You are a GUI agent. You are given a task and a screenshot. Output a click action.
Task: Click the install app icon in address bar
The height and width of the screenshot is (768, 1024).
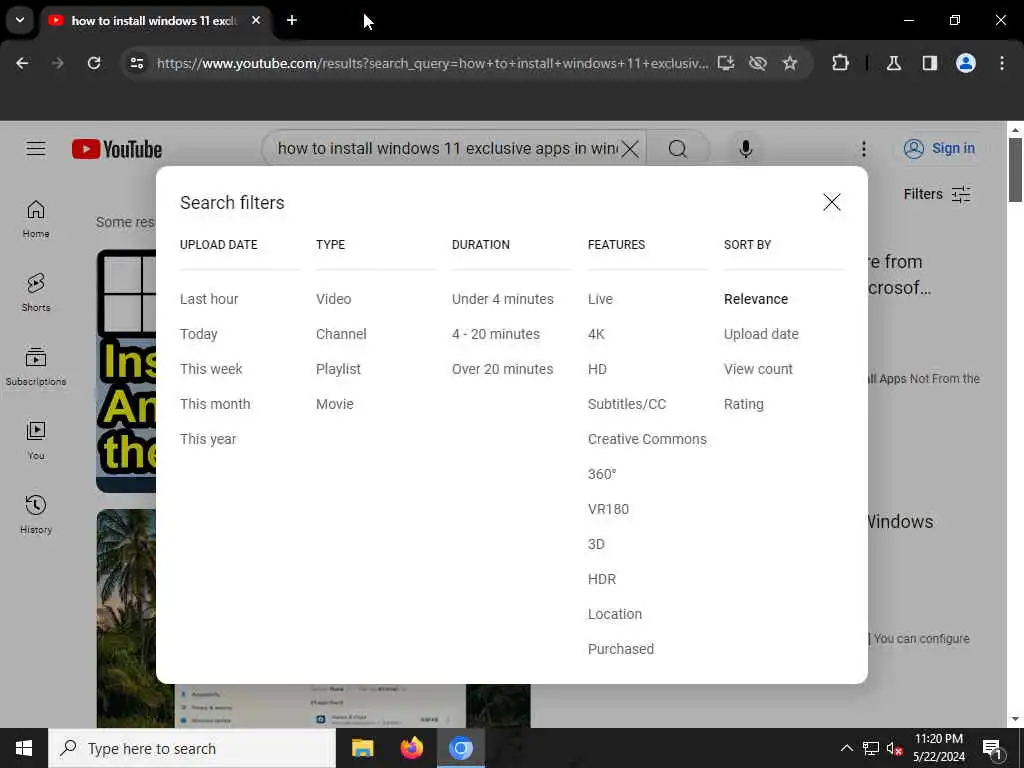[726, 63]
